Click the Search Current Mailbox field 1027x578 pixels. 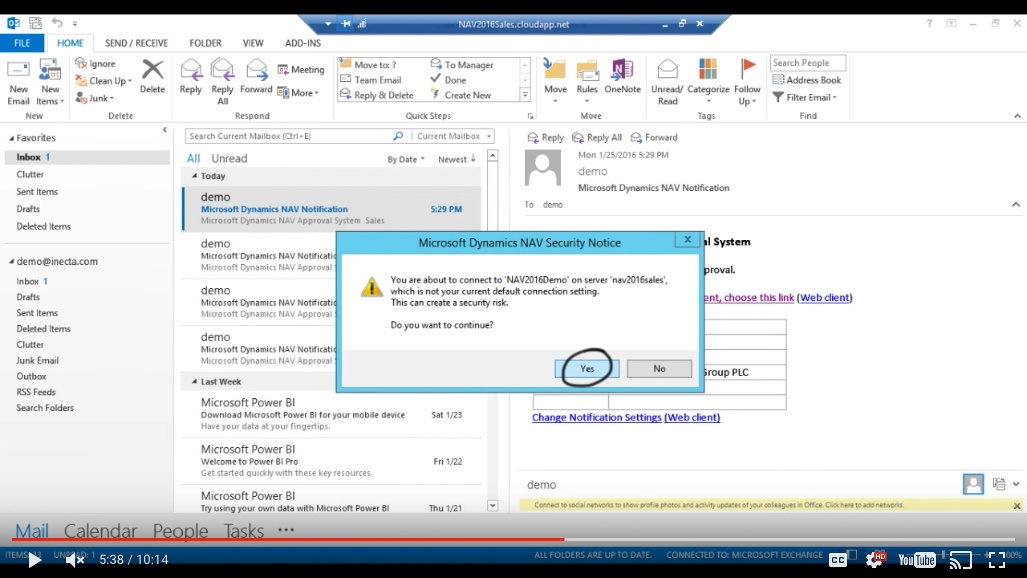tap(289, 136)
